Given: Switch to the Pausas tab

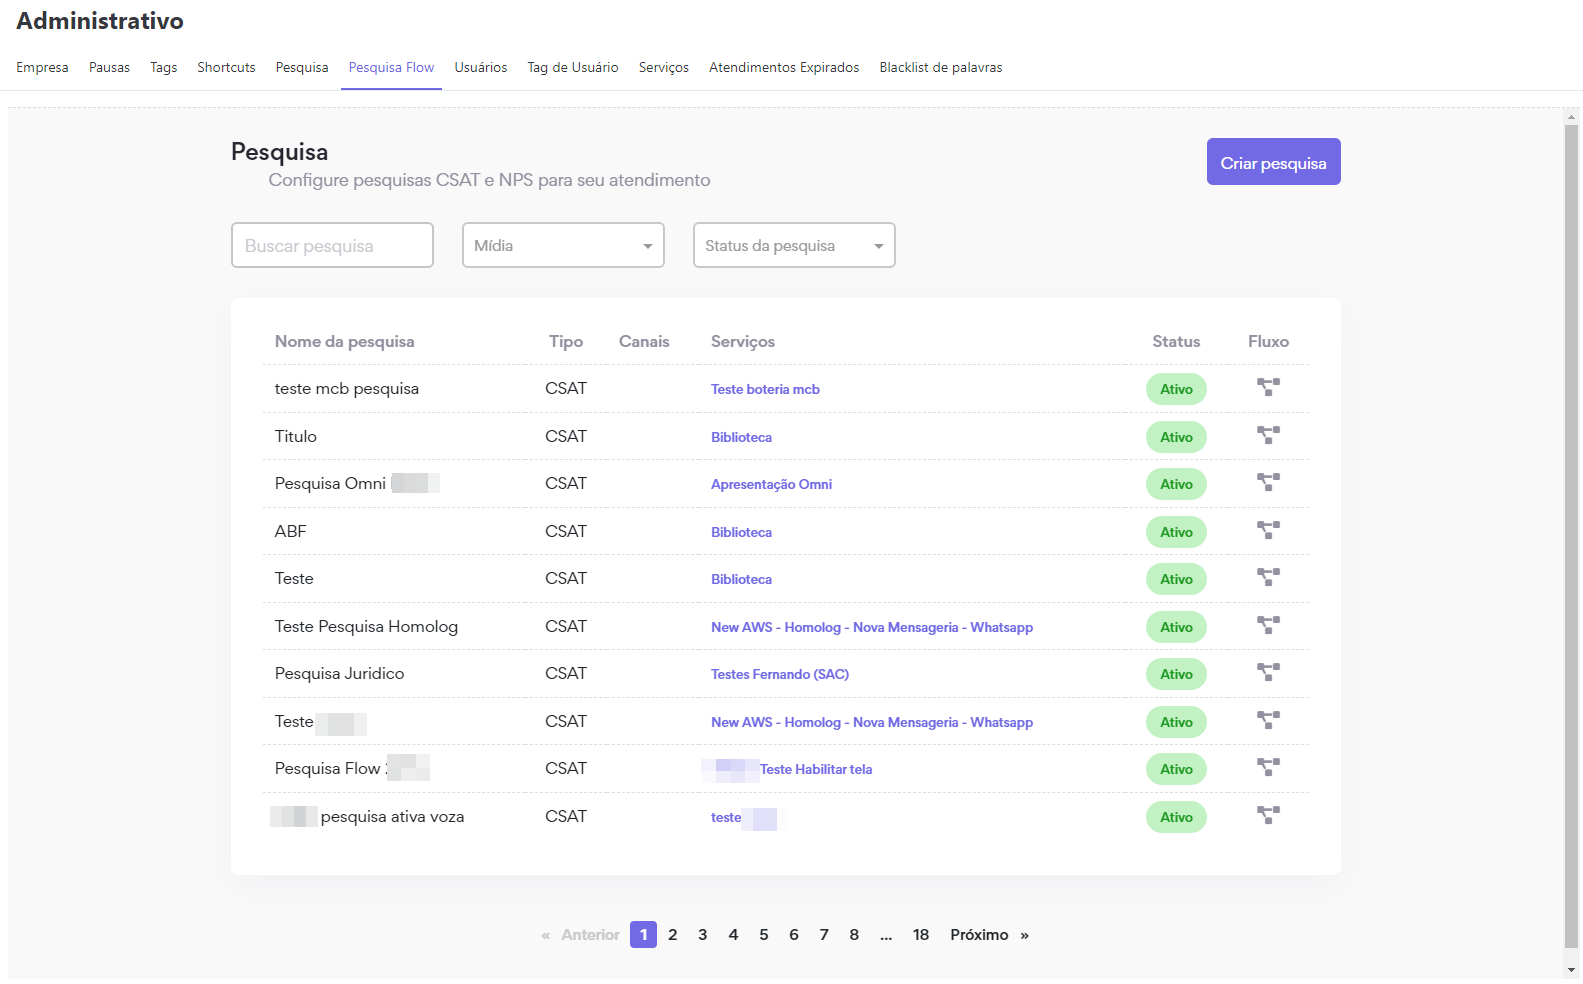Looking at the screenshot, I should coord(109,67).
